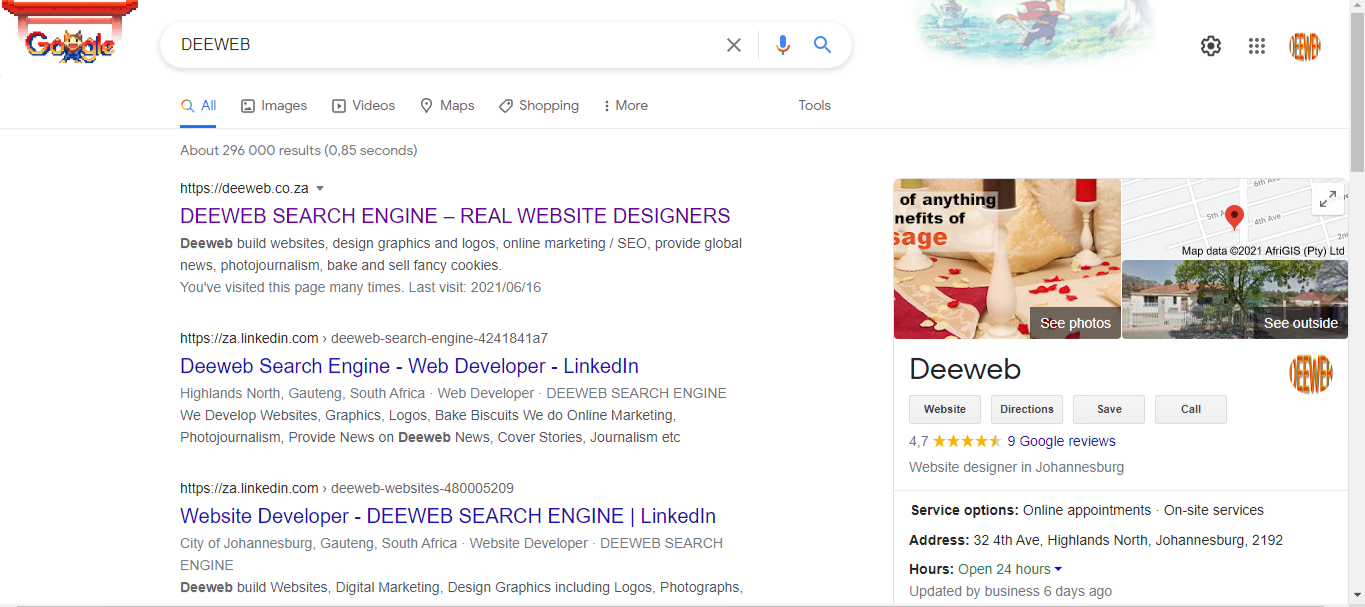Click the Deeweb panel title
Screen dimensions: 1365x607
(x=965, y=369)
